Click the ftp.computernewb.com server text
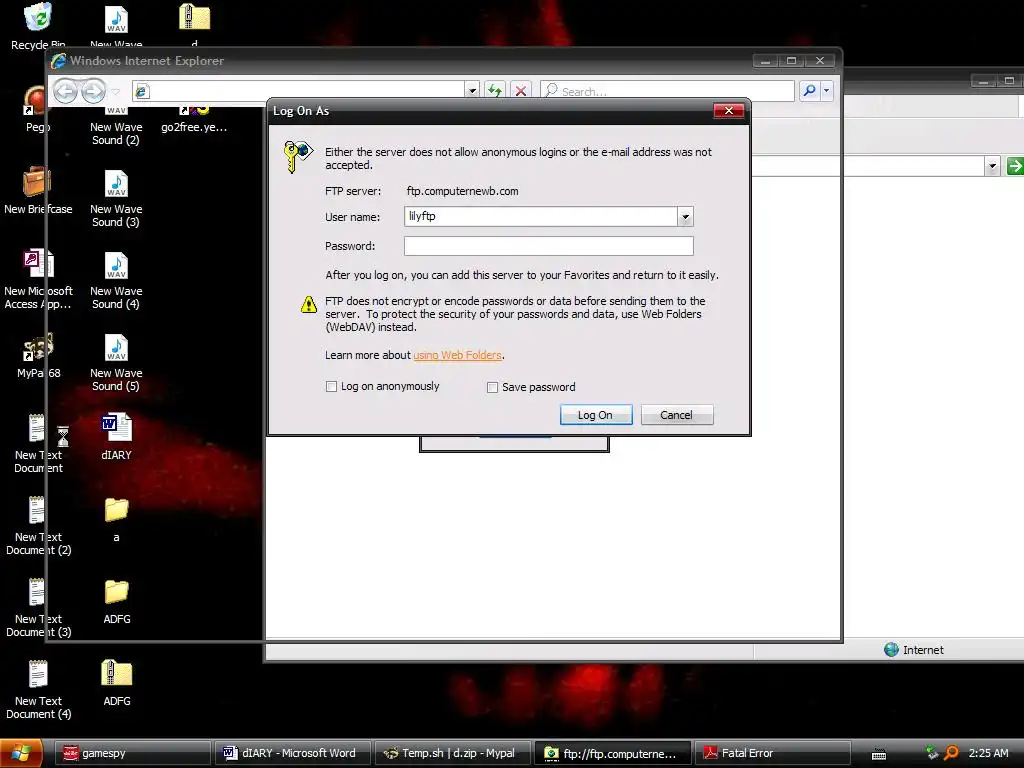Image resolution: width=1024 pixels, height=768 pixels. point(462,191)
